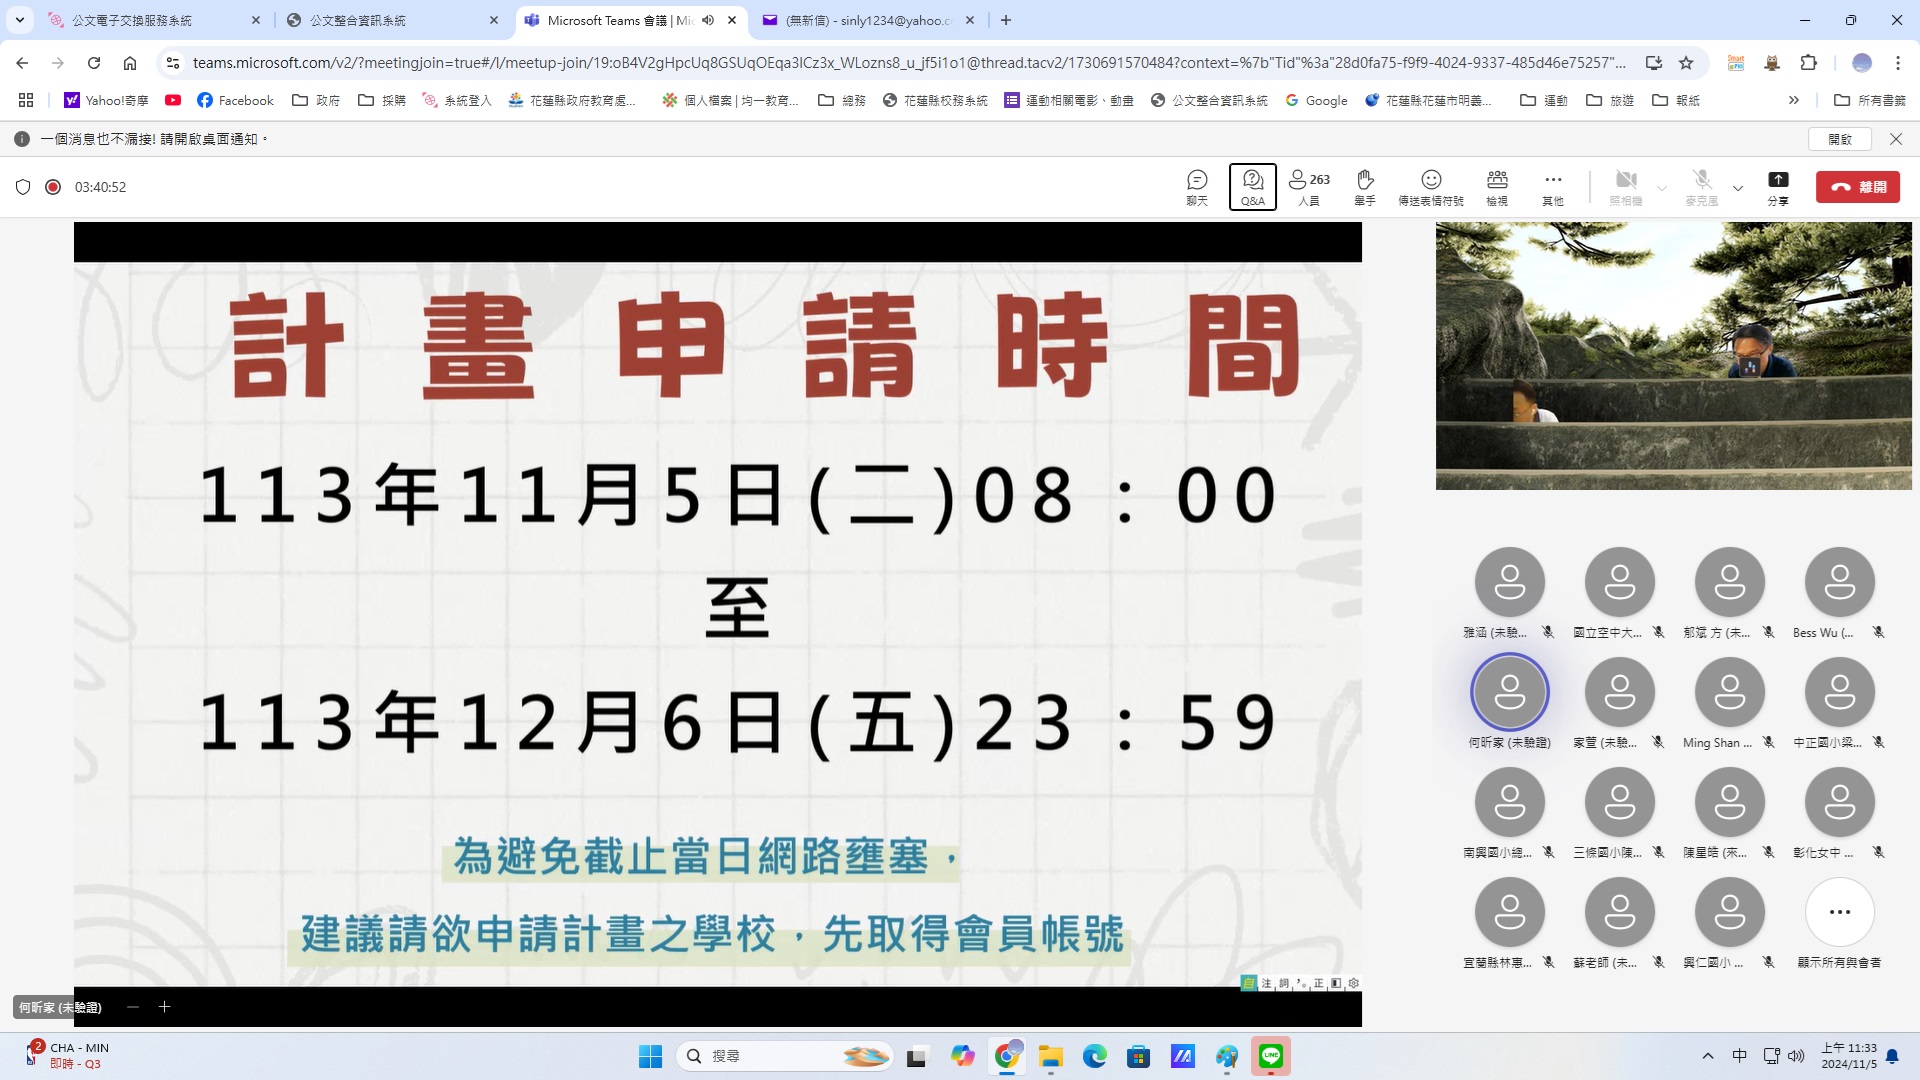
Task: Expand microphone device options arrow
Action: pos(1738,188)
